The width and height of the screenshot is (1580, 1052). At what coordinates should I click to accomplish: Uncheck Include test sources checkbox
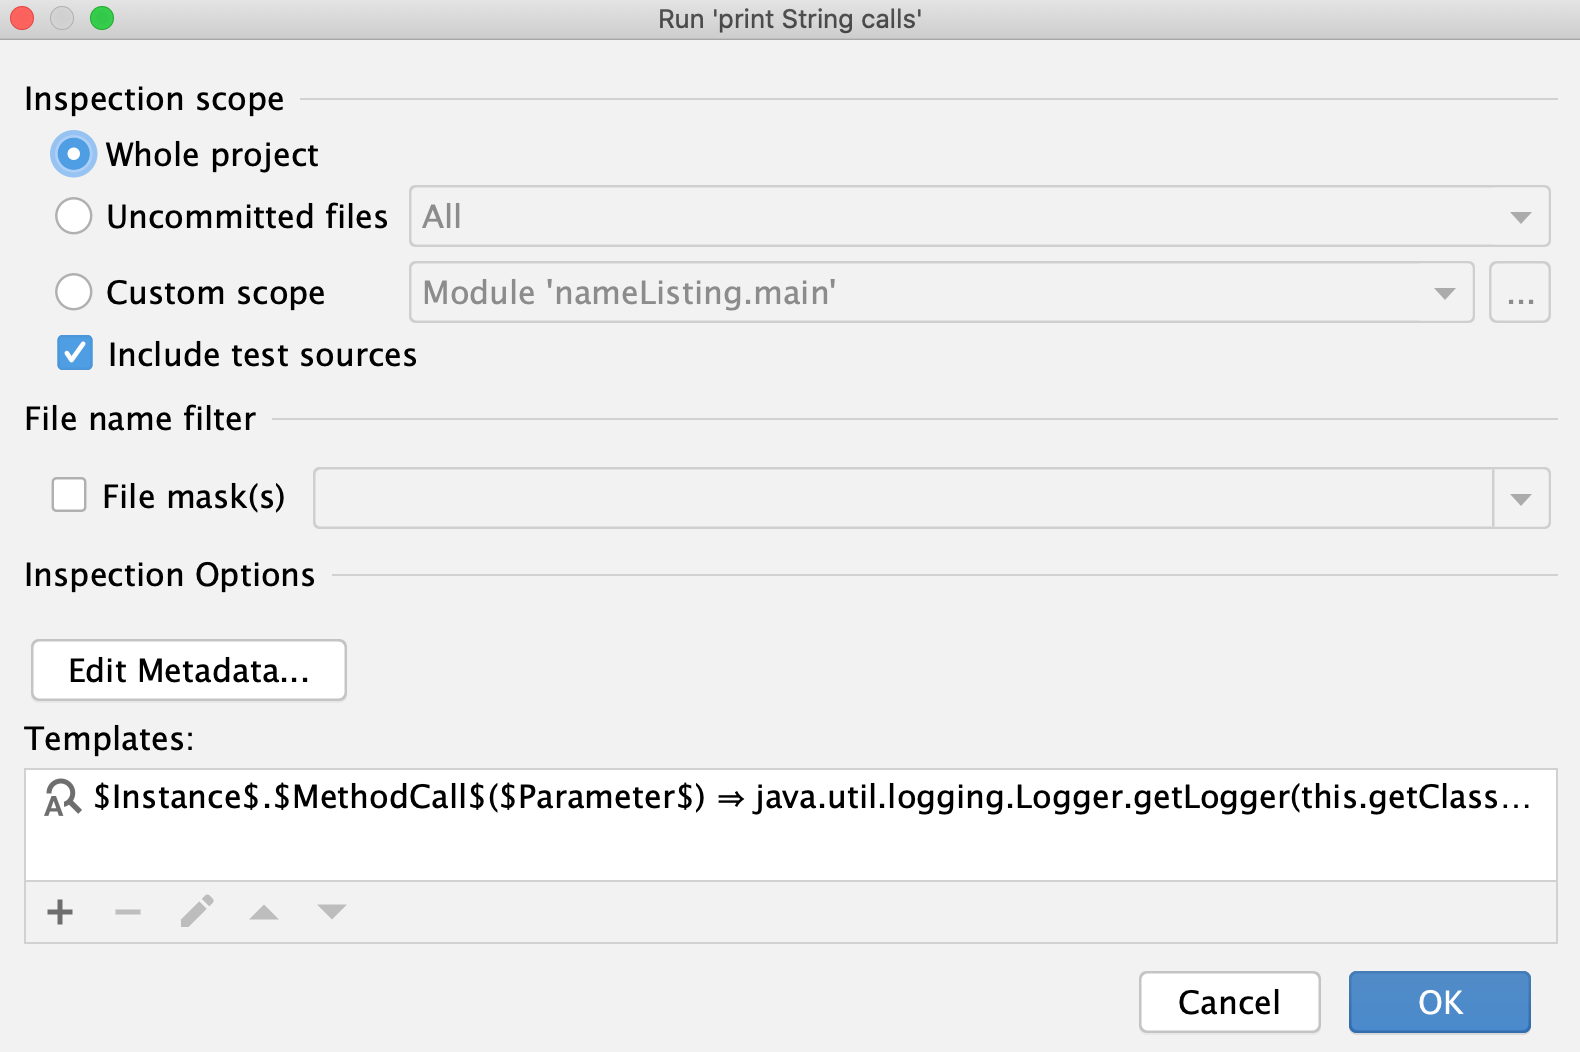pyautogui.click(x=75, y=353)
